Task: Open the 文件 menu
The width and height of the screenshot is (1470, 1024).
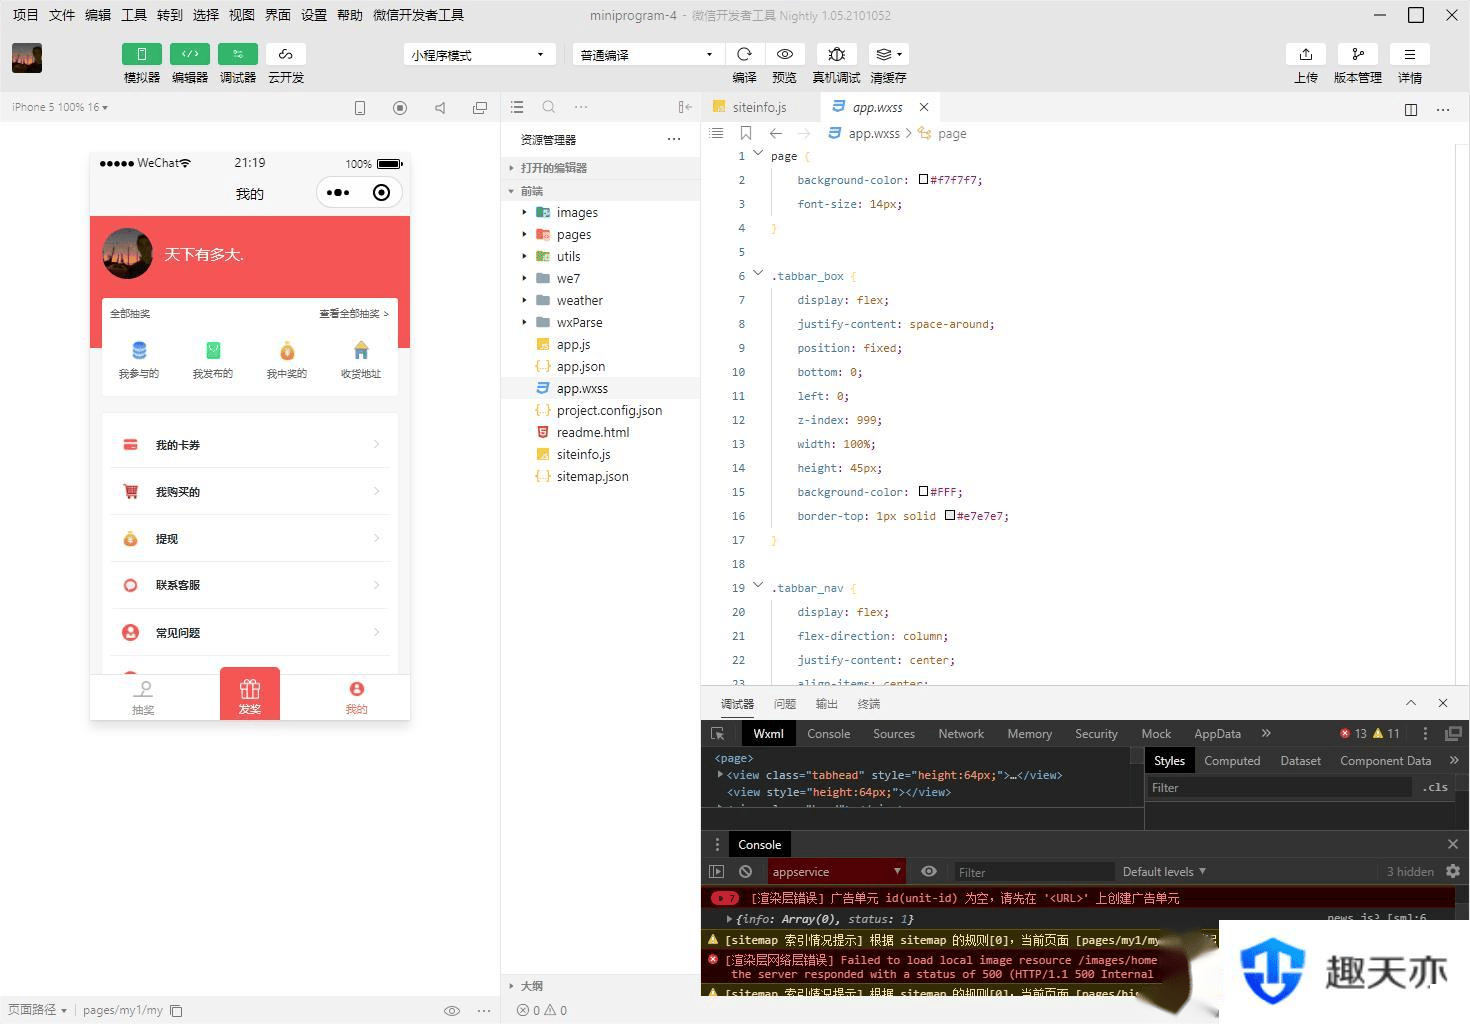Action: point(62,15)
